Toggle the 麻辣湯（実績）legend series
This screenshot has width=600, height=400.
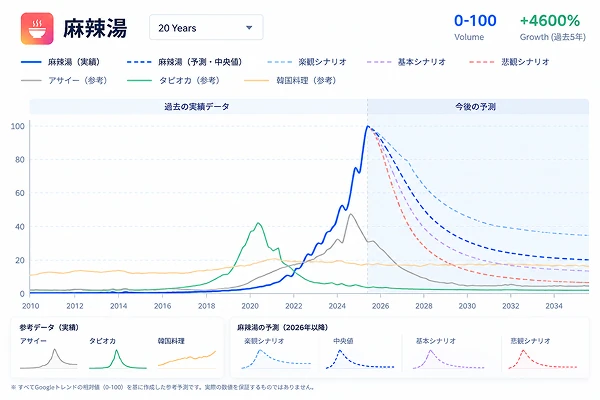(x=60, y=62)
